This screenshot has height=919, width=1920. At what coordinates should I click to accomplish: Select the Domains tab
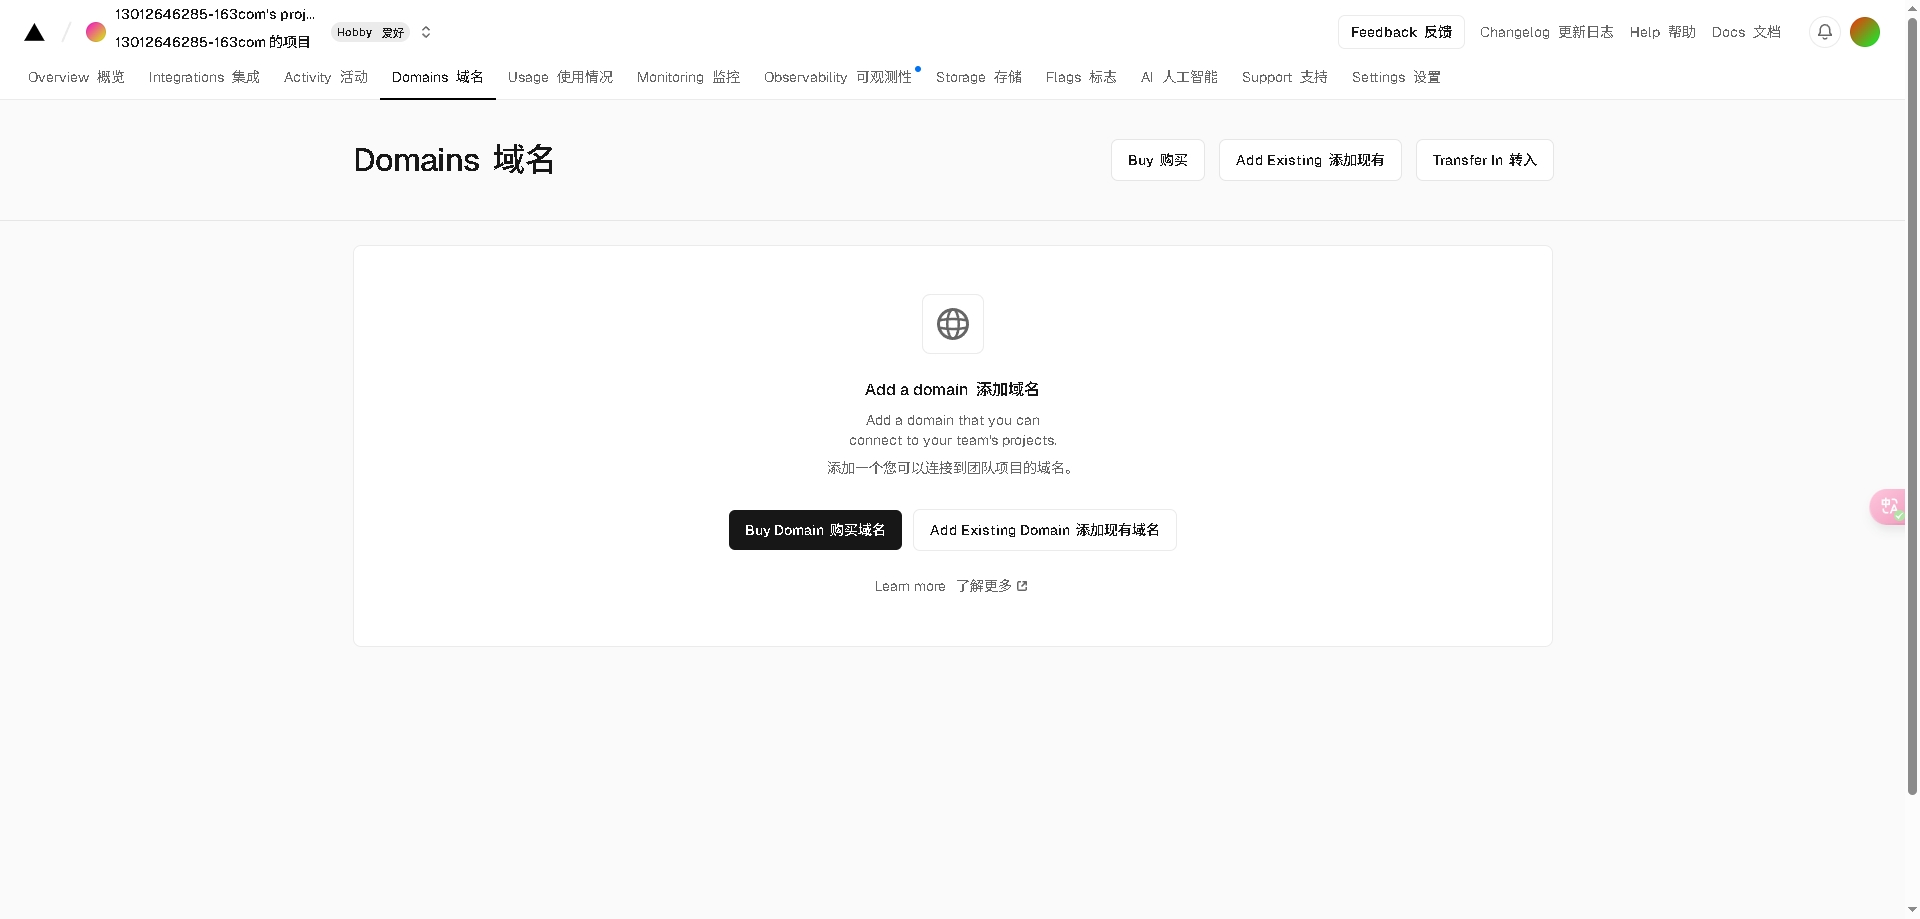(438, 77)
